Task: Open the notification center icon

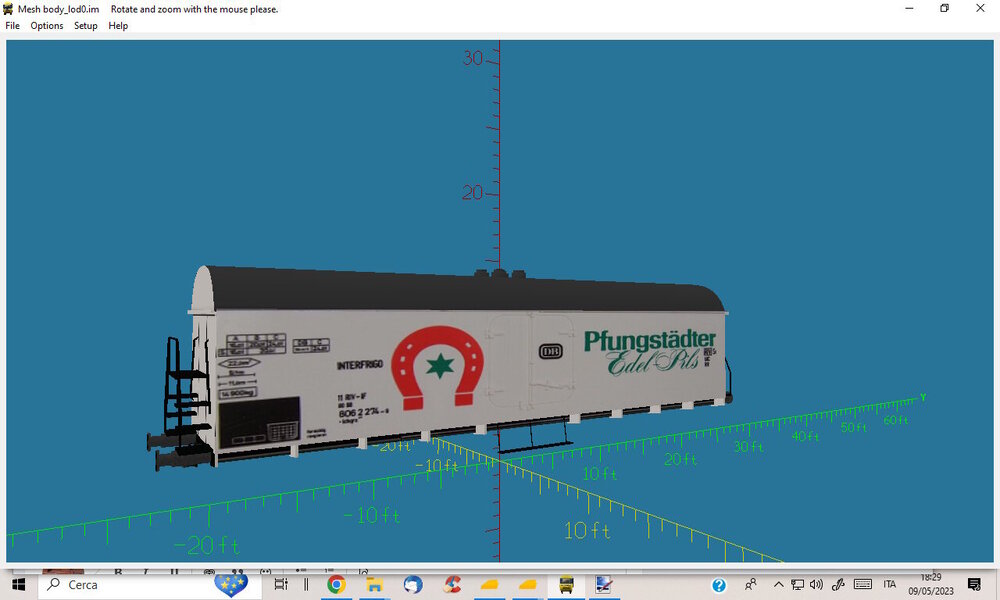Action: point(974,584)
